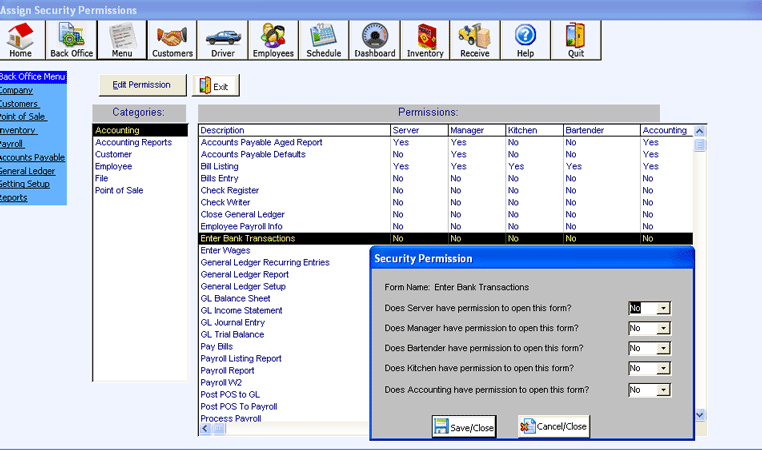Open the Setting Setup sidebar link
762x450 pixels.
(25, 184)
